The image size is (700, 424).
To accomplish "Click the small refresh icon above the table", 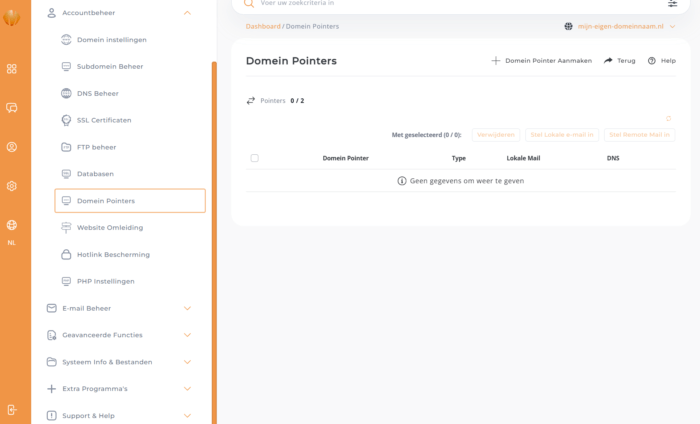I will (x=668, y=118).
